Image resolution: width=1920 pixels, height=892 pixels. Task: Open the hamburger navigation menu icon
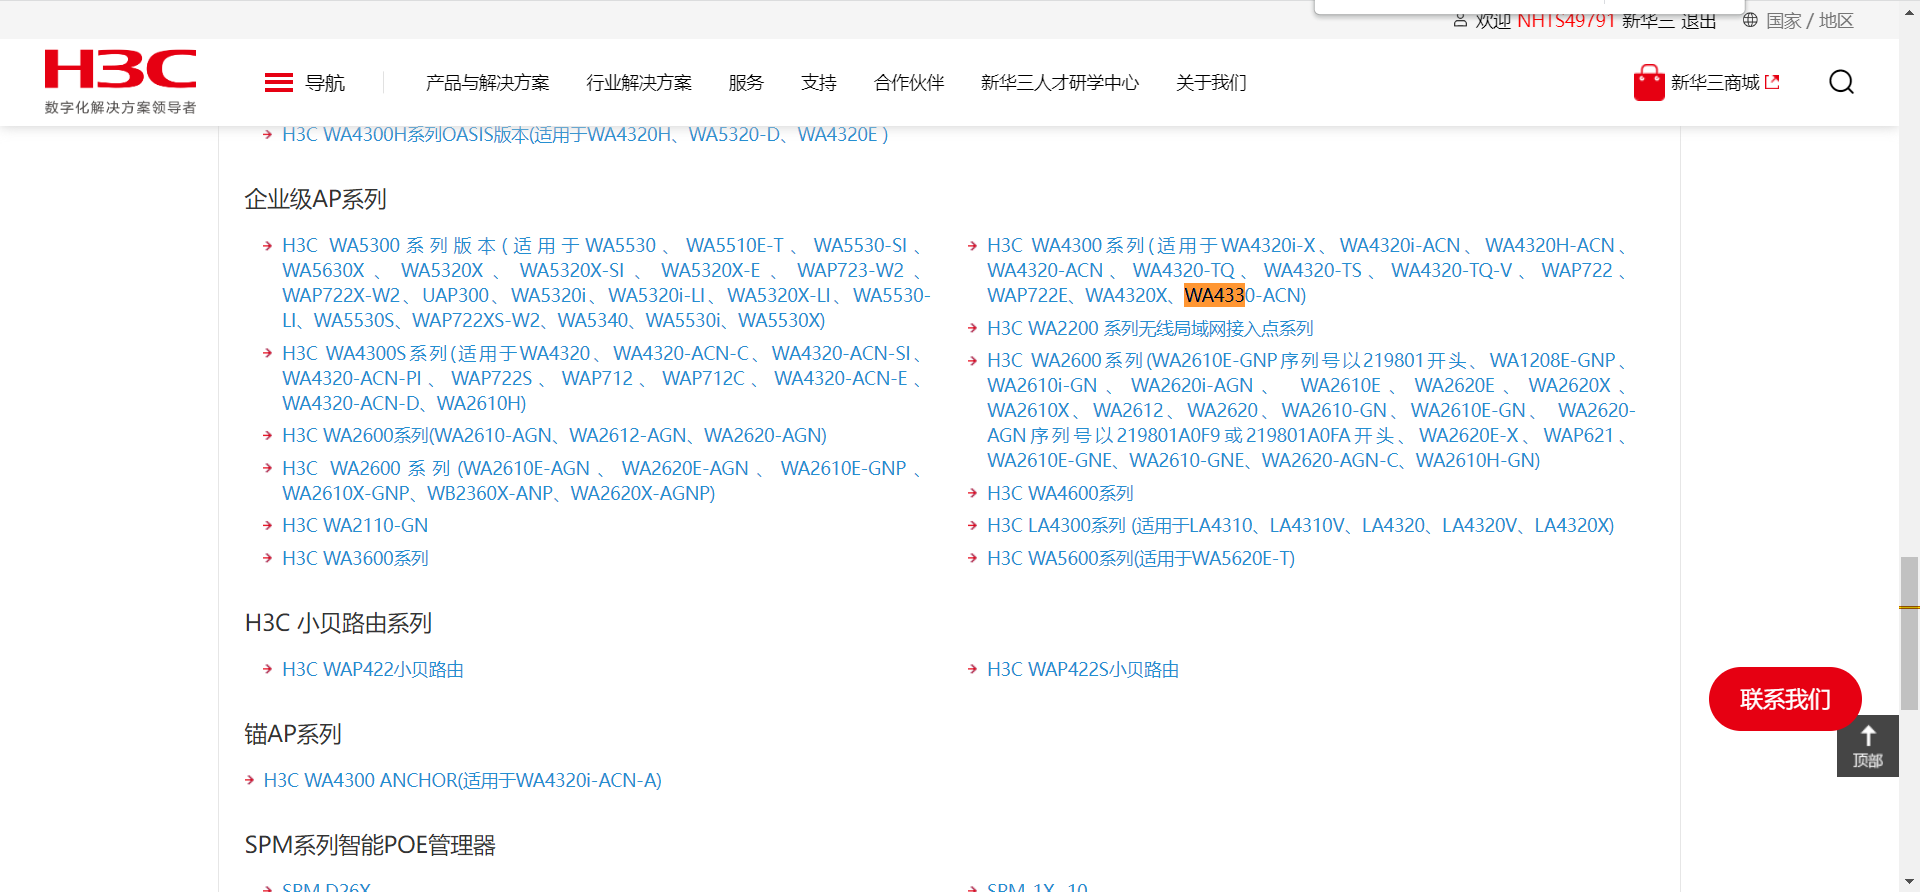point(279,83)
